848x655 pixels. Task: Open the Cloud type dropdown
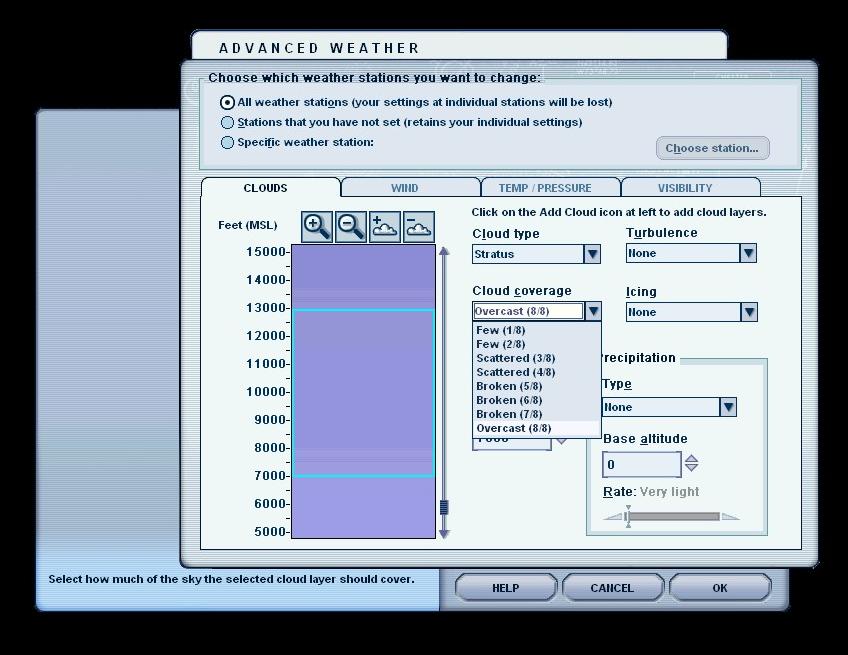(592, 254)
